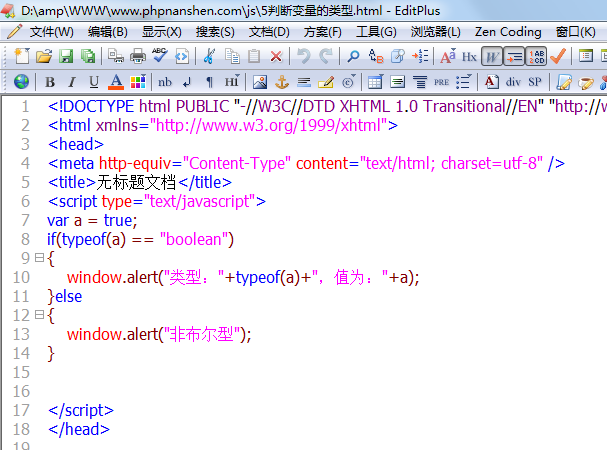Click the Copy icon
The width and height of the screenshot is (607, 450).
tap(232, 57)
